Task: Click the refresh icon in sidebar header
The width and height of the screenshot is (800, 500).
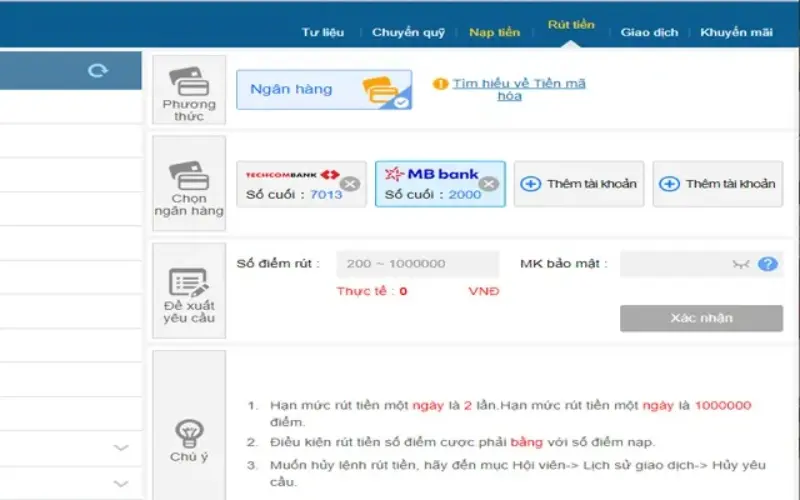Action: 97,70
